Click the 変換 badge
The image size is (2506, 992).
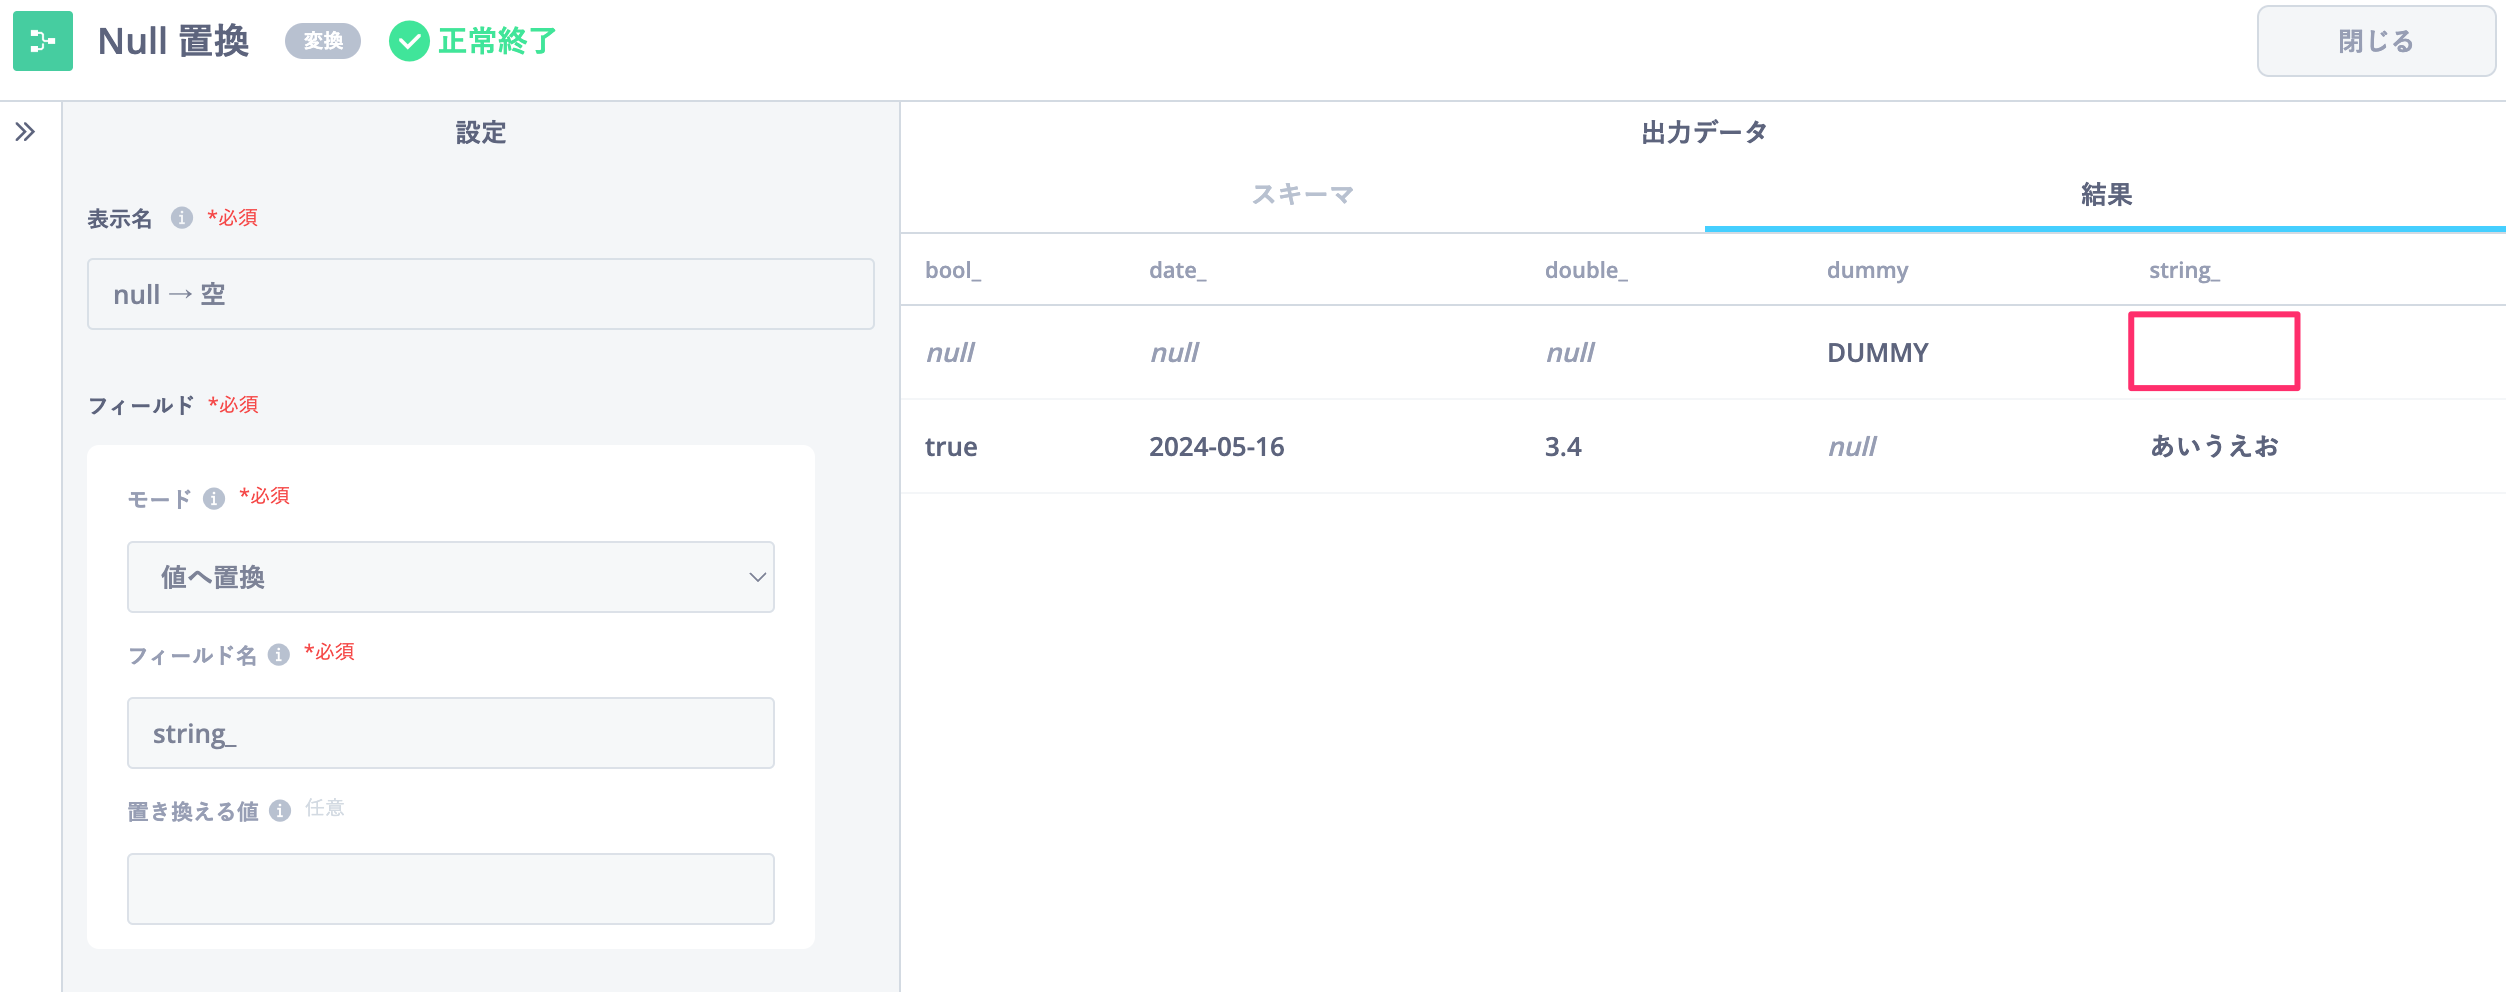pos(323,41)
